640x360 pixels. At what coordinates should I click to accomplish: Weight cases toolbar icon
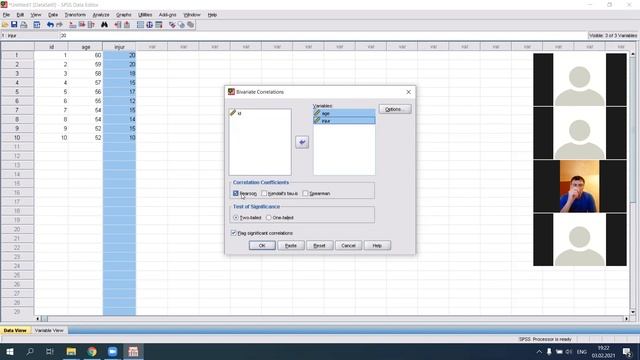(x=150, y=25)
